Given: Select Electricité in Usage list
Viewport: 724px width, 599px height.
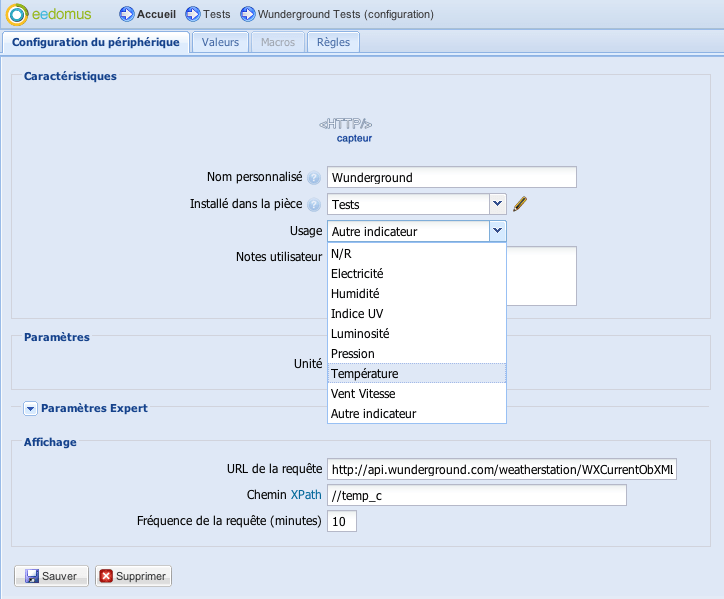Looking at the screenshot, I should [x=416, y=274].
